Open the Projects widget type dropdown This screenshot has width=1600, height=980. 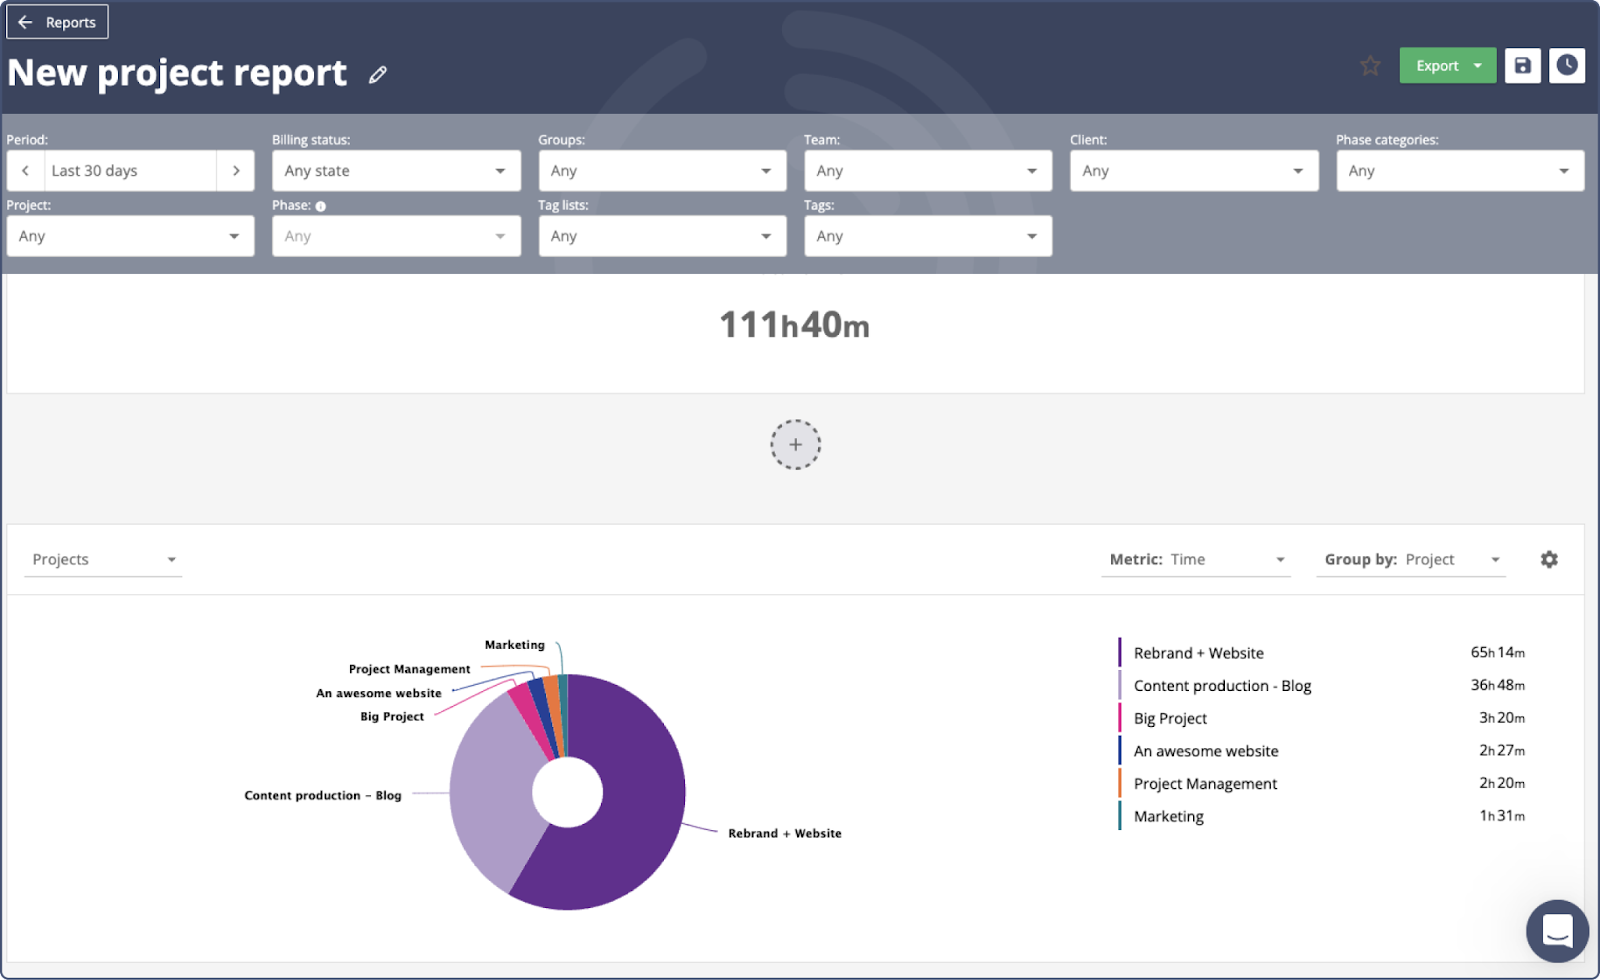[x=103, y=560]
